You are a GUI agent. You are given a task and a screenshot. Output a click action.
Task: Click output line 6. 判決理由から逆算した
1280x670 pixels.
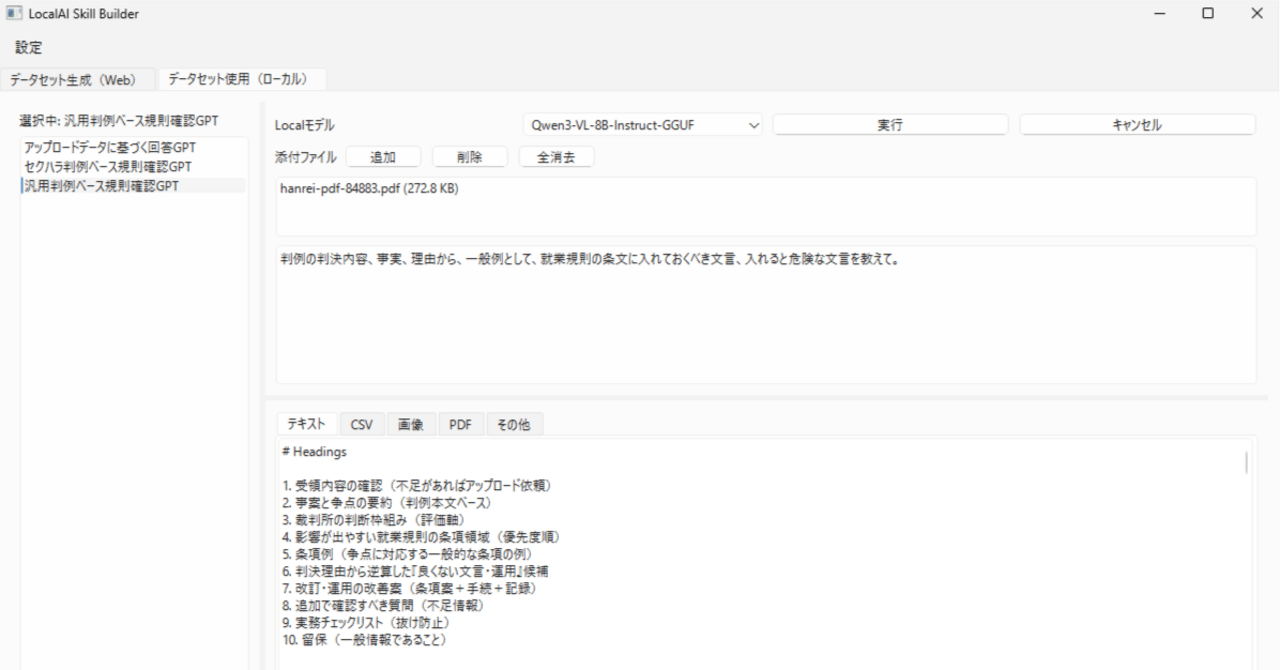click(414, 570)
